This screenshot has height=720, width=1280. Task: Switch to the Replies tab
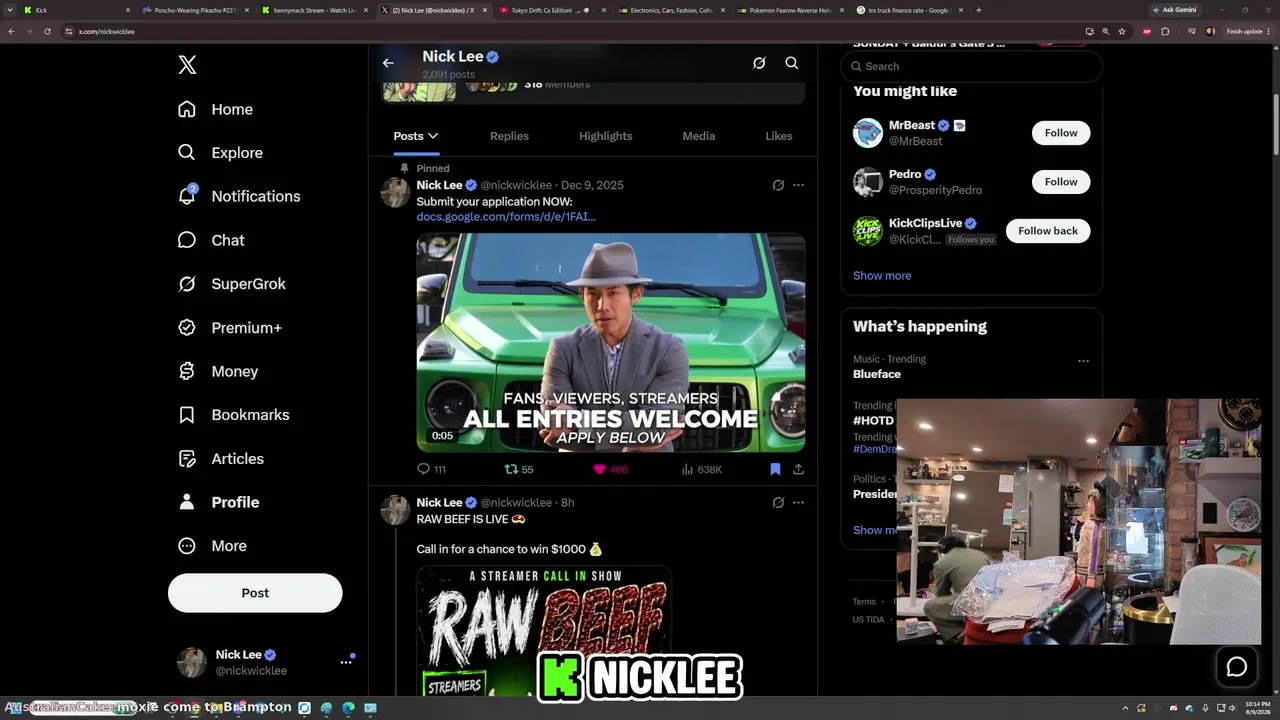[509, 136]
